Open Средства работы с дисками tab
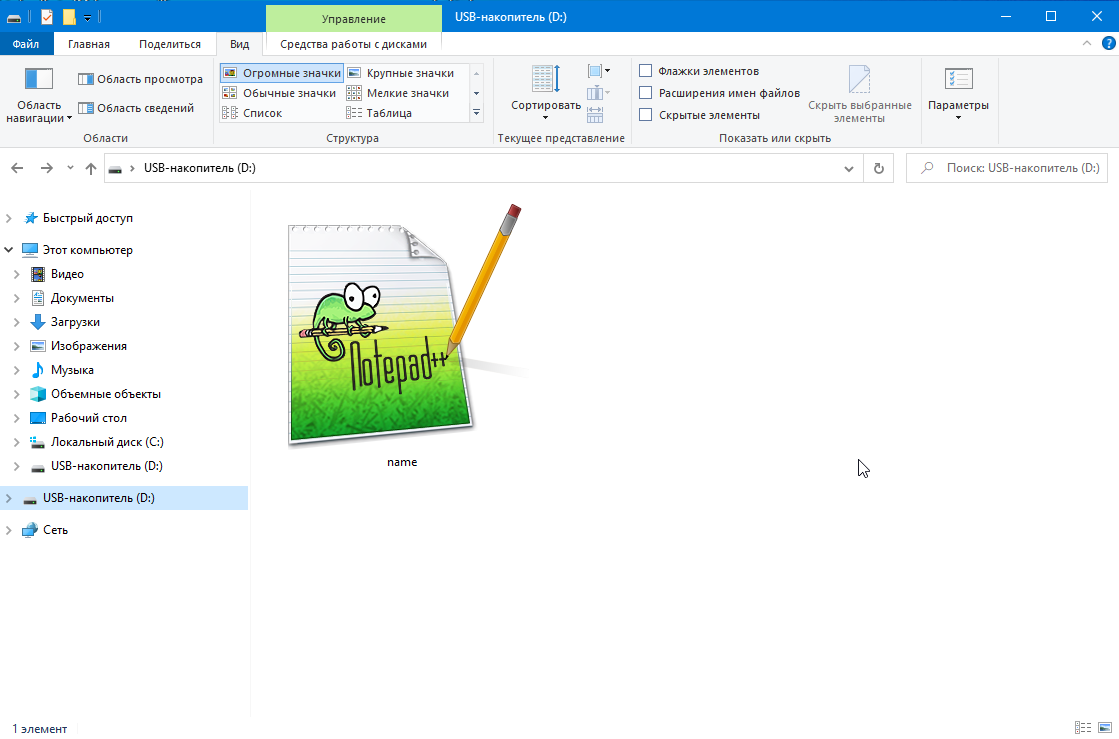1119x739 pixels. 353,44
